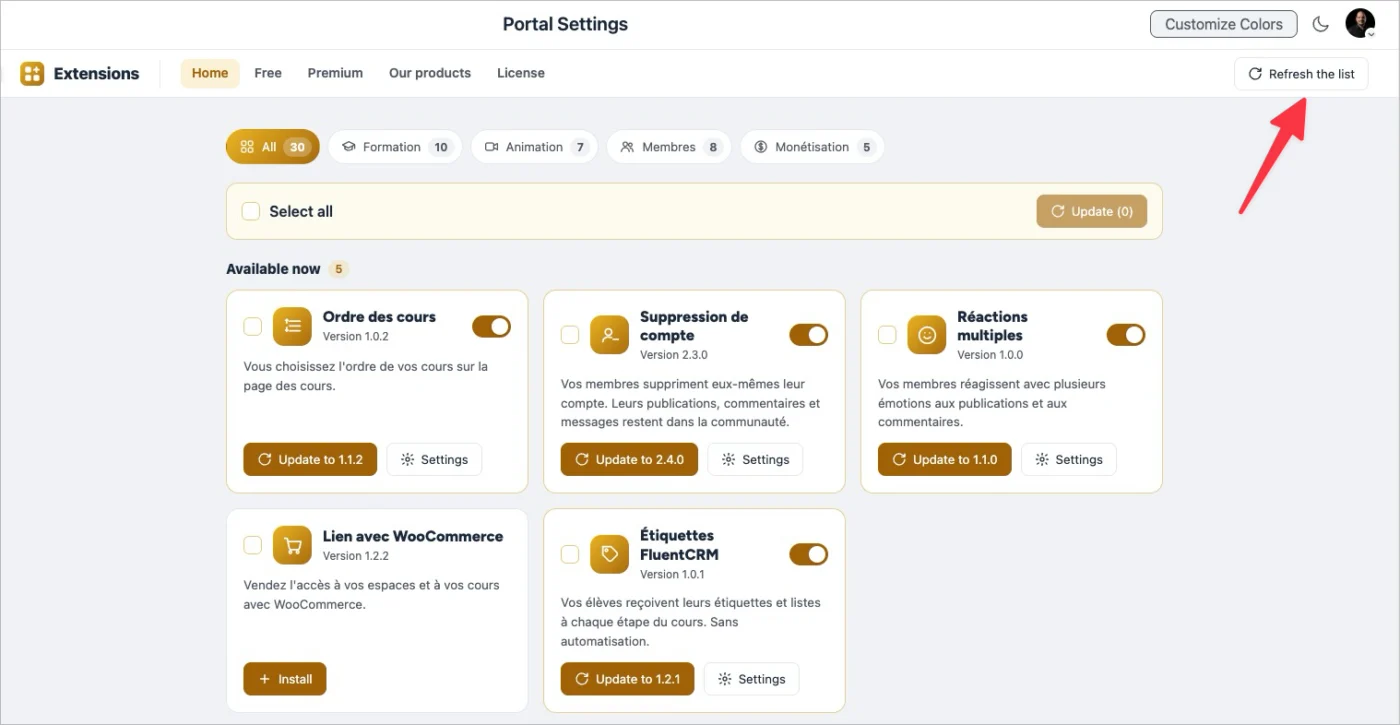Click the Réactions multiples smiley icon
1400x725 pixels.
[x=927, y=335]
